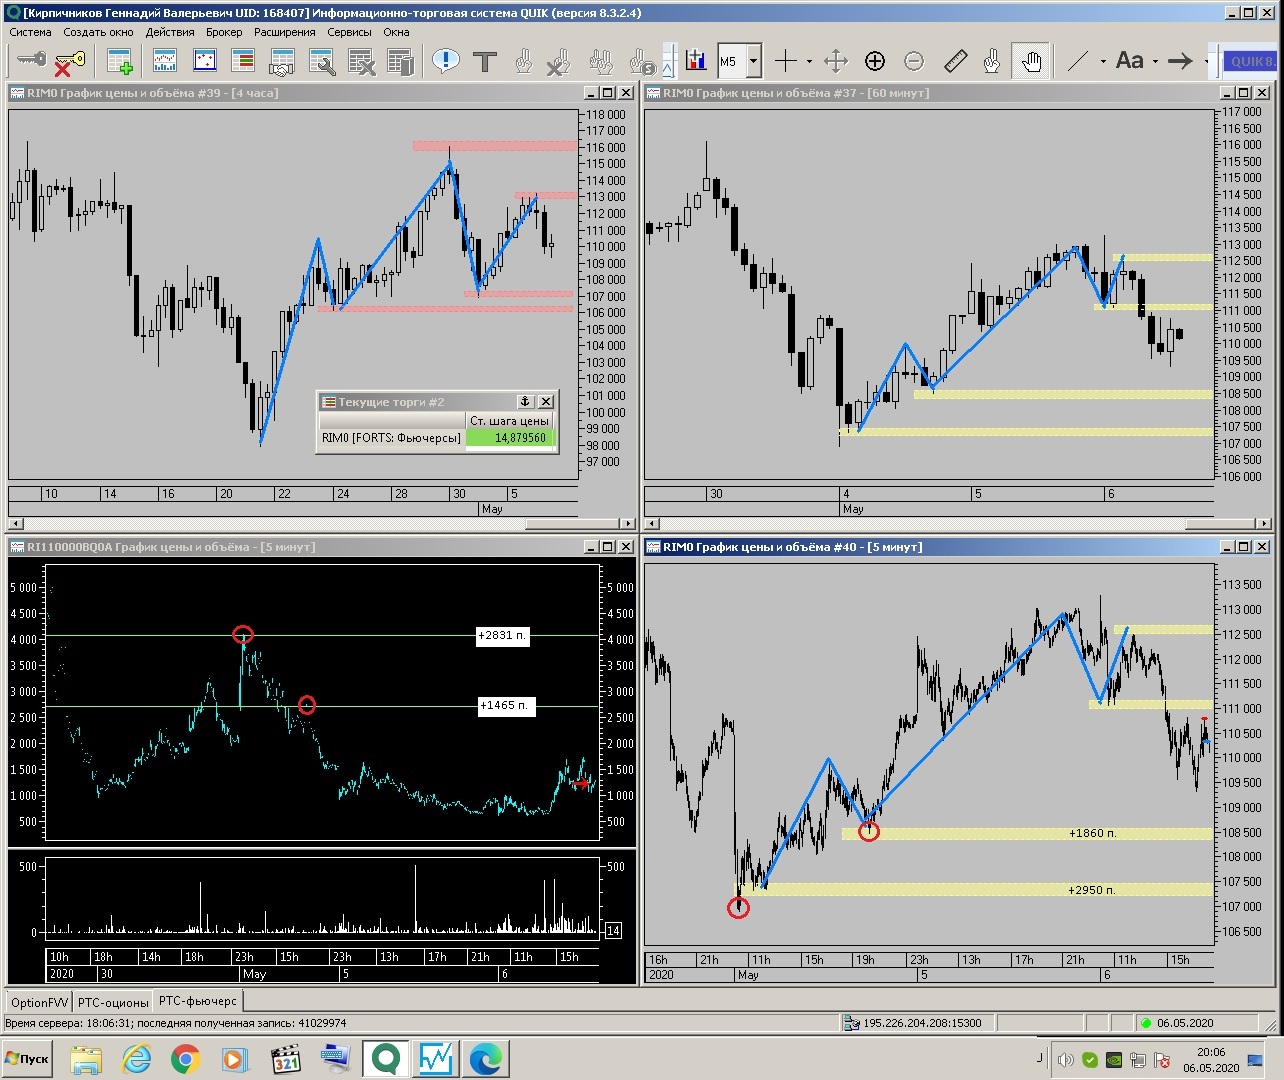Click the blue exclamation alert icon
Image resolution: width=1284 pixels, height=1080 pixels.
pyautogui.click(x=445, y=62)
